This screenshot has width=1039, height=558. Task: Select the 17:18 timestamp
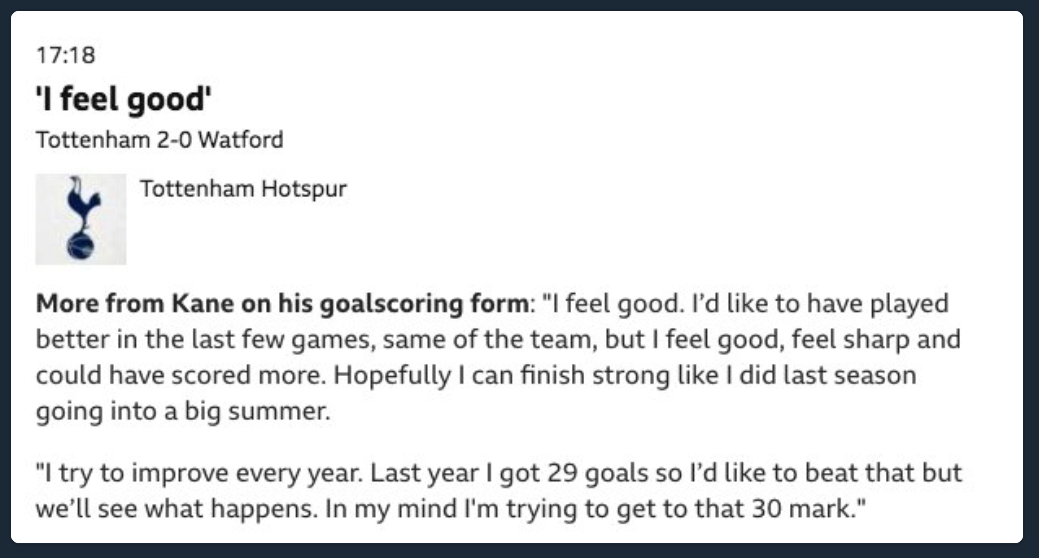(66, 55)
